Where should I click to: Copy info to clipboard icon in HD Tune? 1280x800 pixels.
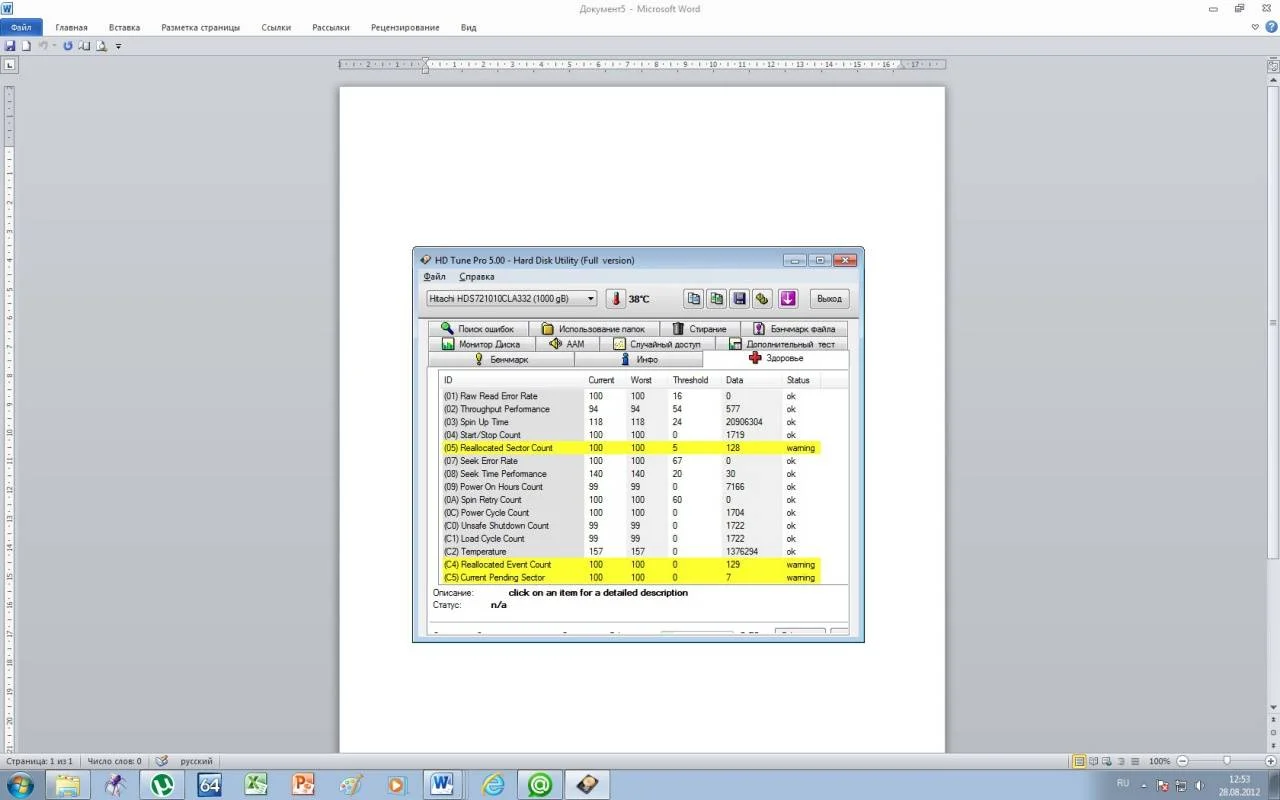pos(694,298)
